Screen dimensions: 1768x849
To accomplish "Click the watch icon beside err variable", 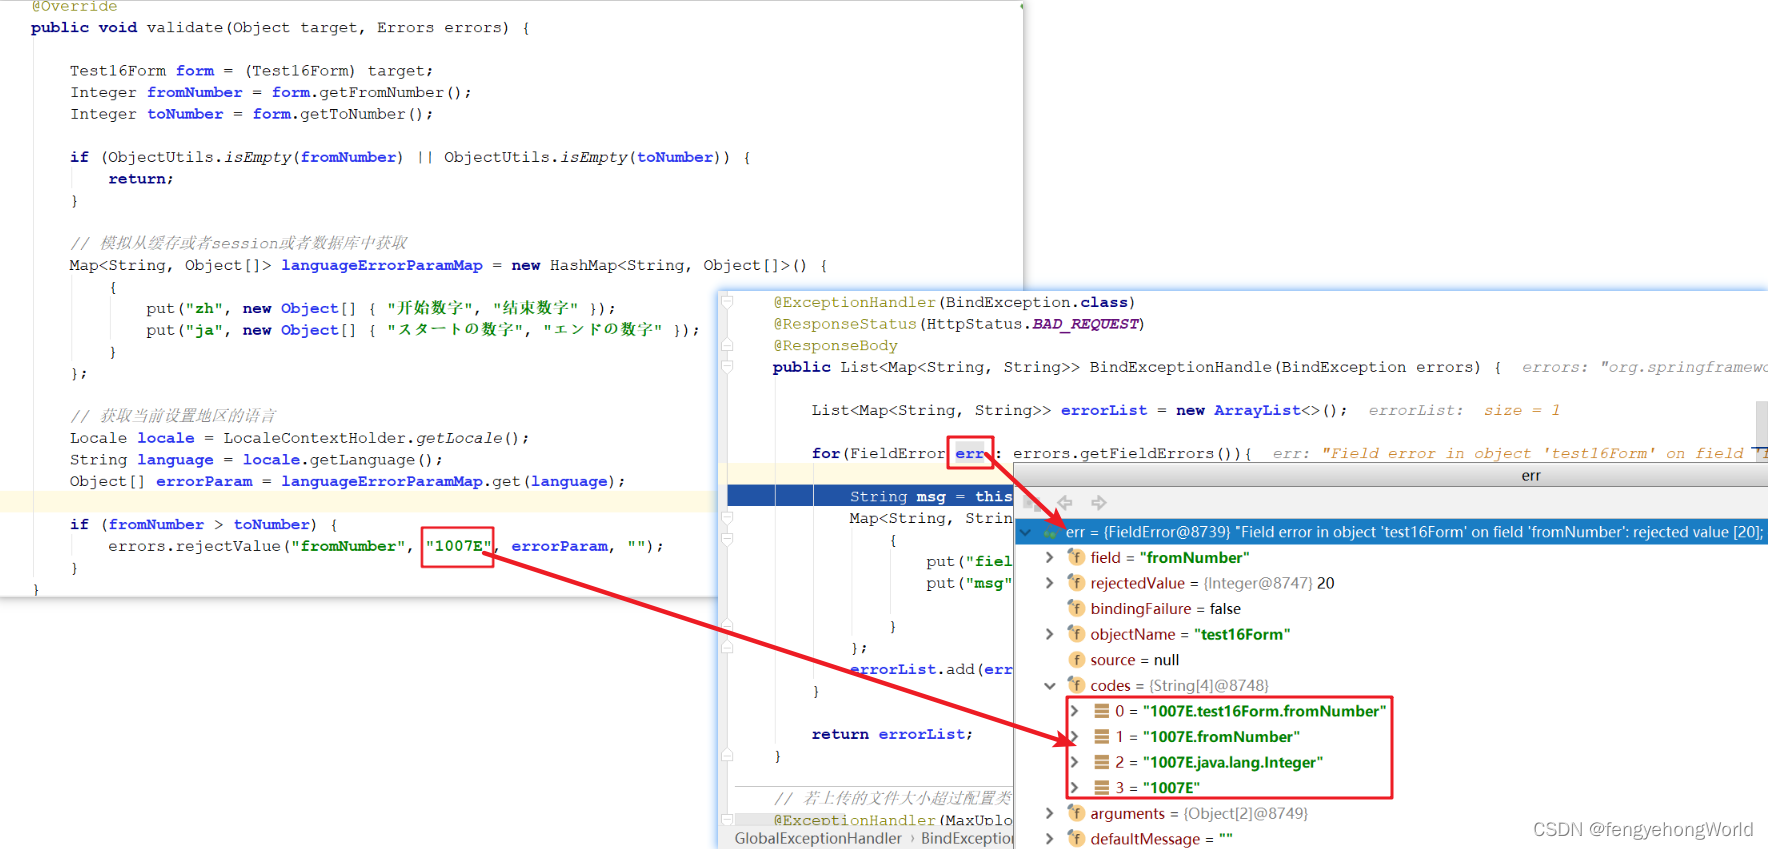I will 1050,532.
